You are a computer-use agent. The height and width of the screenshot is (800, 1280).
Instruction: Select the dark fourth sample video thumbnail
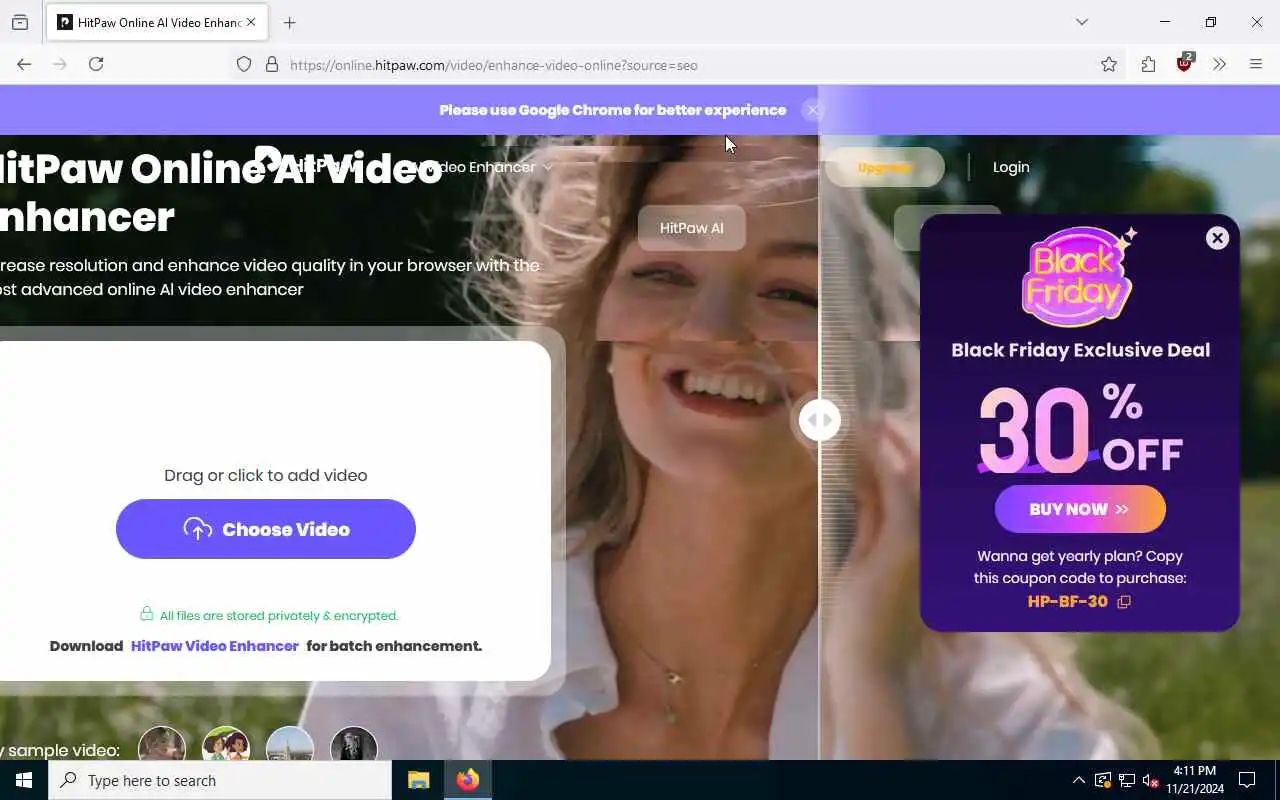pyautogui.click(x=354, y=745)
